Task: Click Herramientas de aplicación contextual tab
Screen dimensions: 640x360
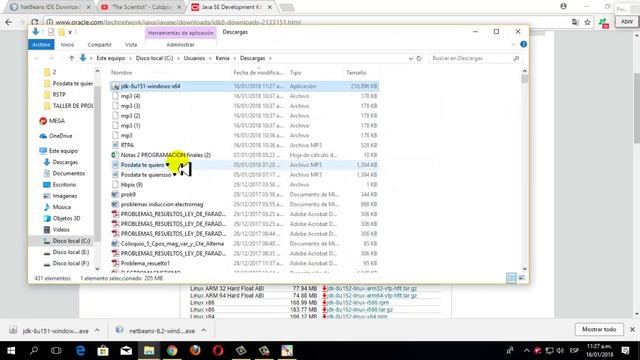Action: point(180,33)
